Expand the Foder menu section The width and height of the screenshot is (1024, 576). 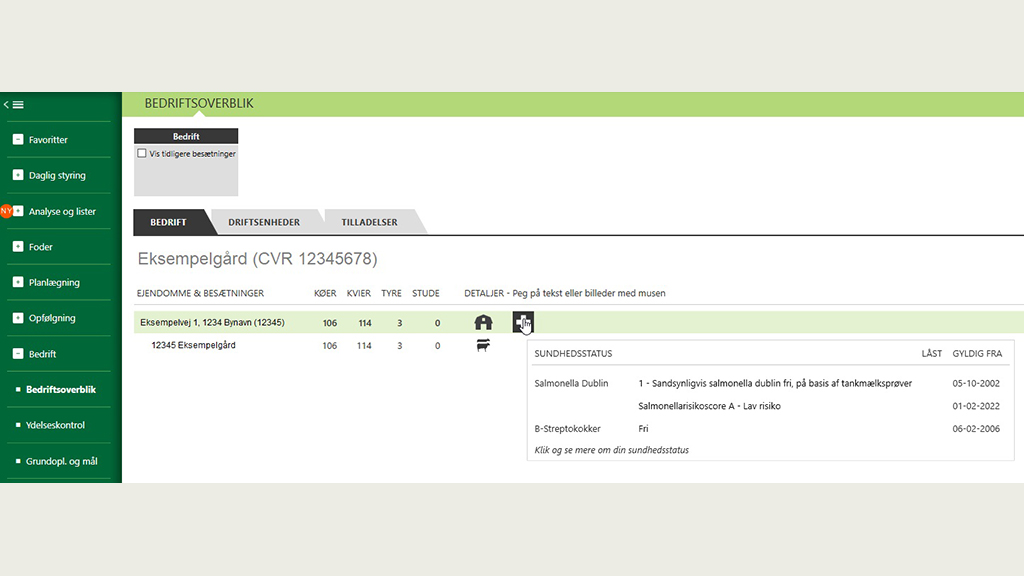click(18, 247)
